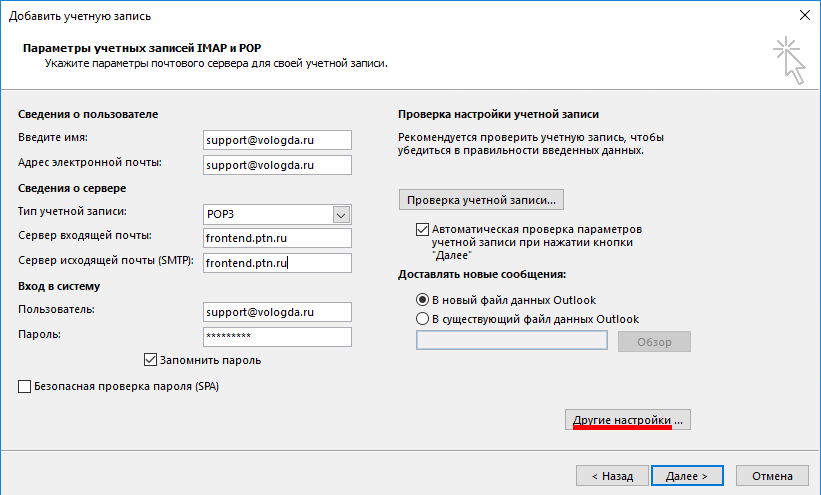Click the Отмена button
821x495 pixels.
click(772, 476)
